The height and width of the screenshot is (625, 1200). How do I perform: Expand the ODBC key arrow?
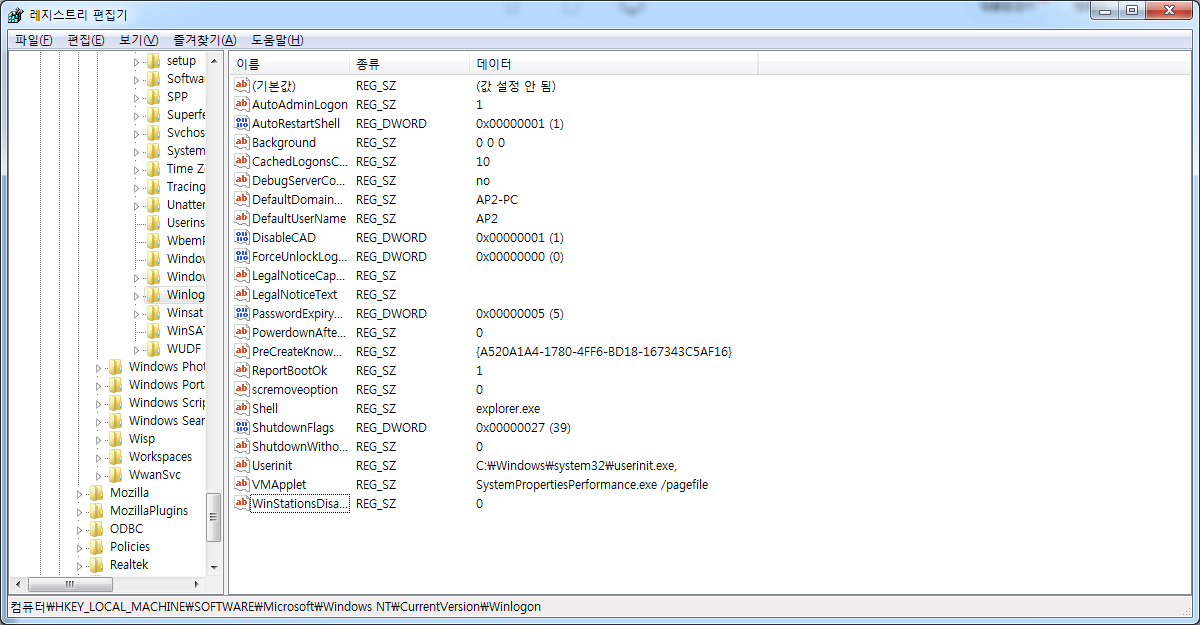point(80,530)
